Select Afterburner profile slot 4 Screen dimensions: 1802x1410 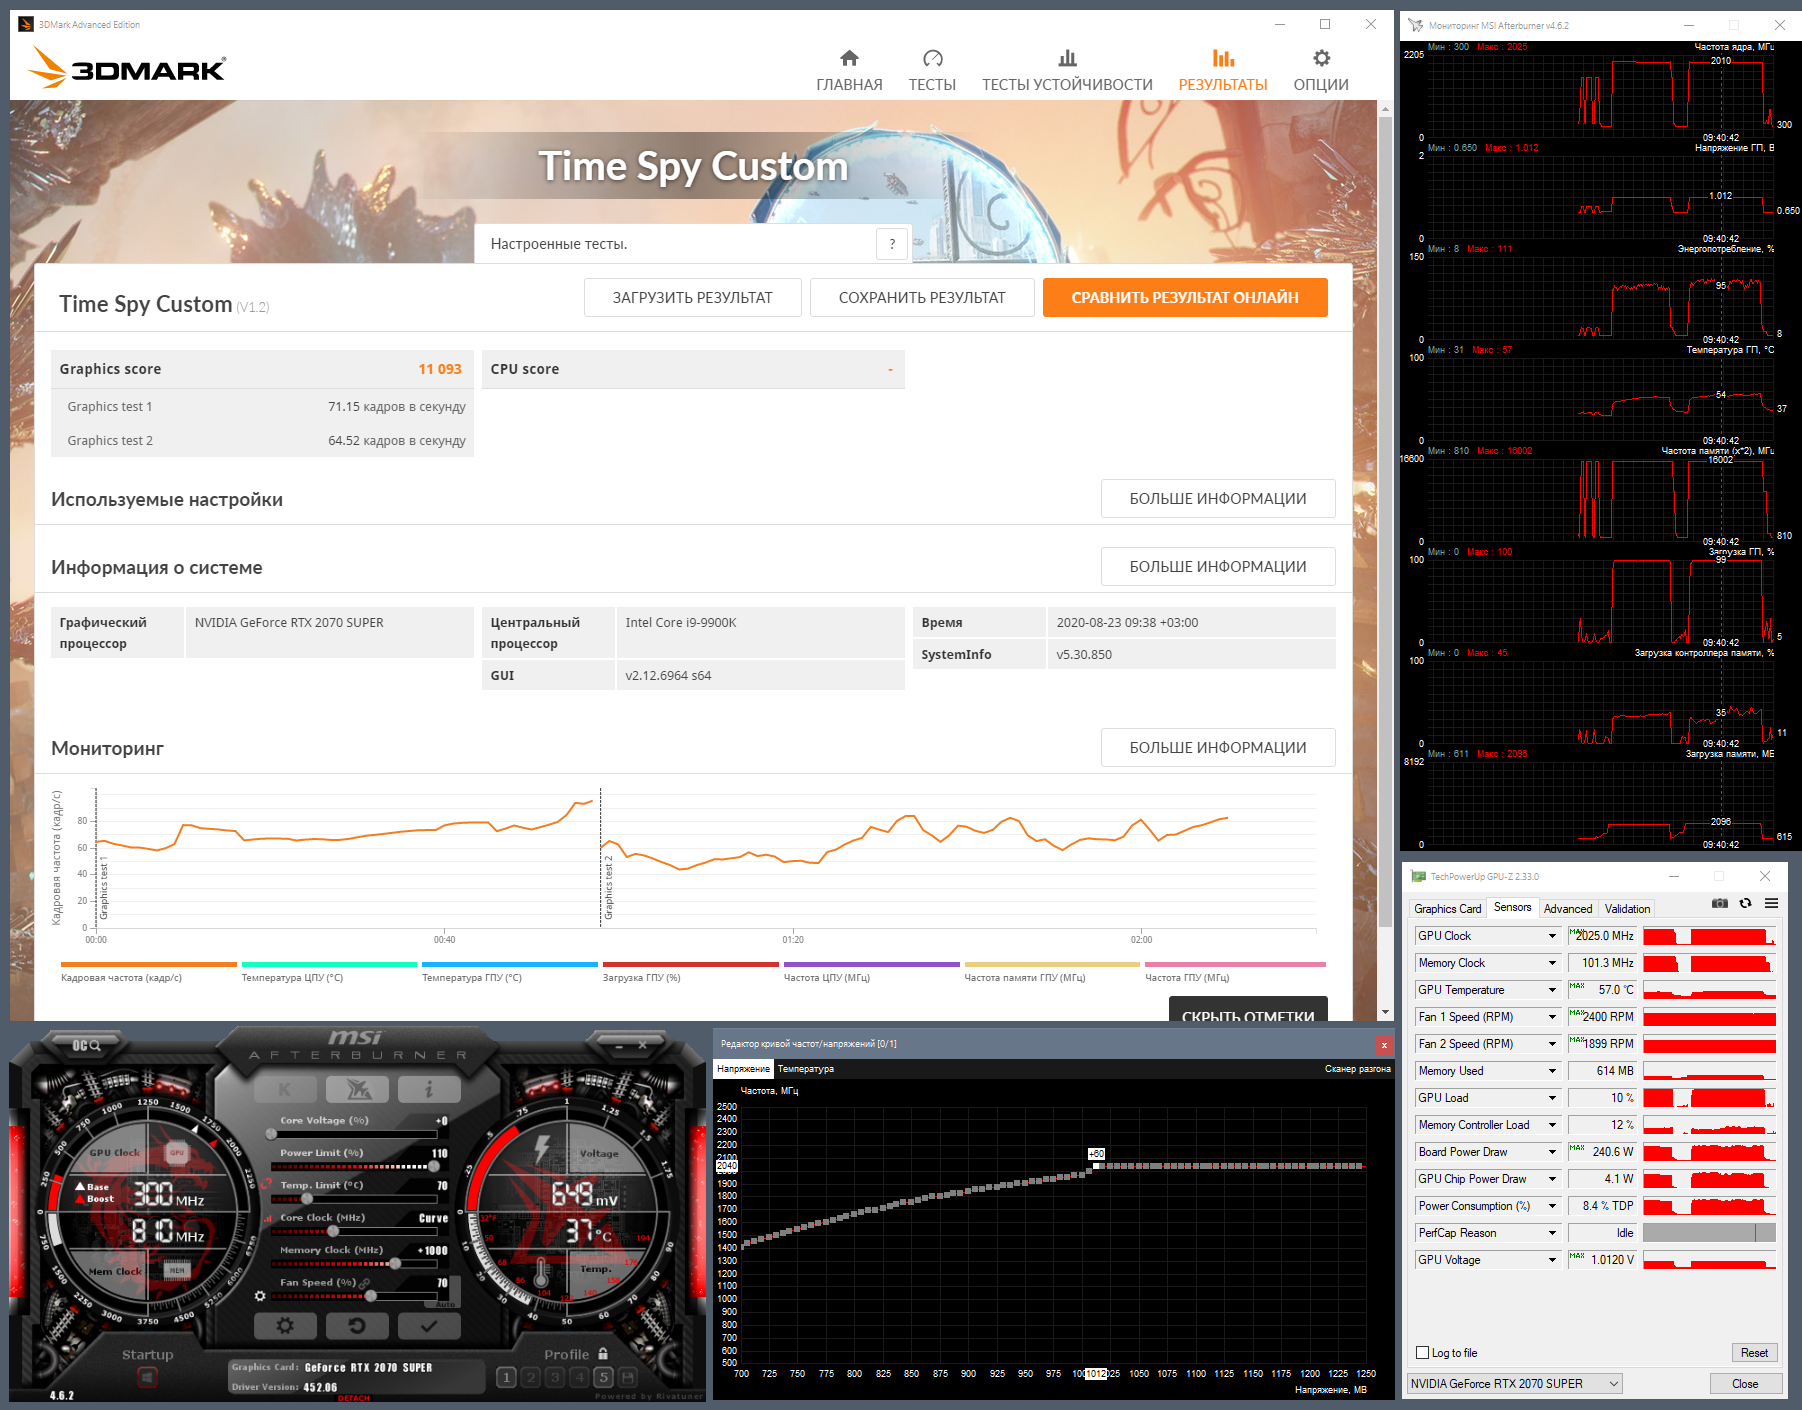point(579,1377)
